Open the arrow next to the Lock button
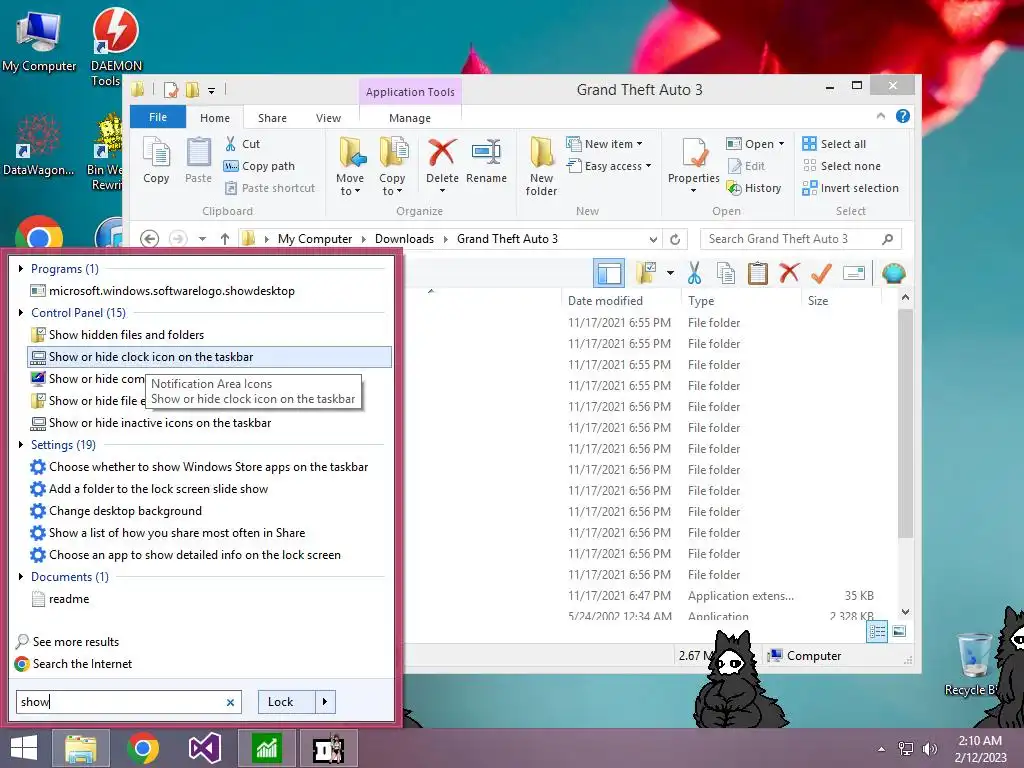 coord(325,702)
